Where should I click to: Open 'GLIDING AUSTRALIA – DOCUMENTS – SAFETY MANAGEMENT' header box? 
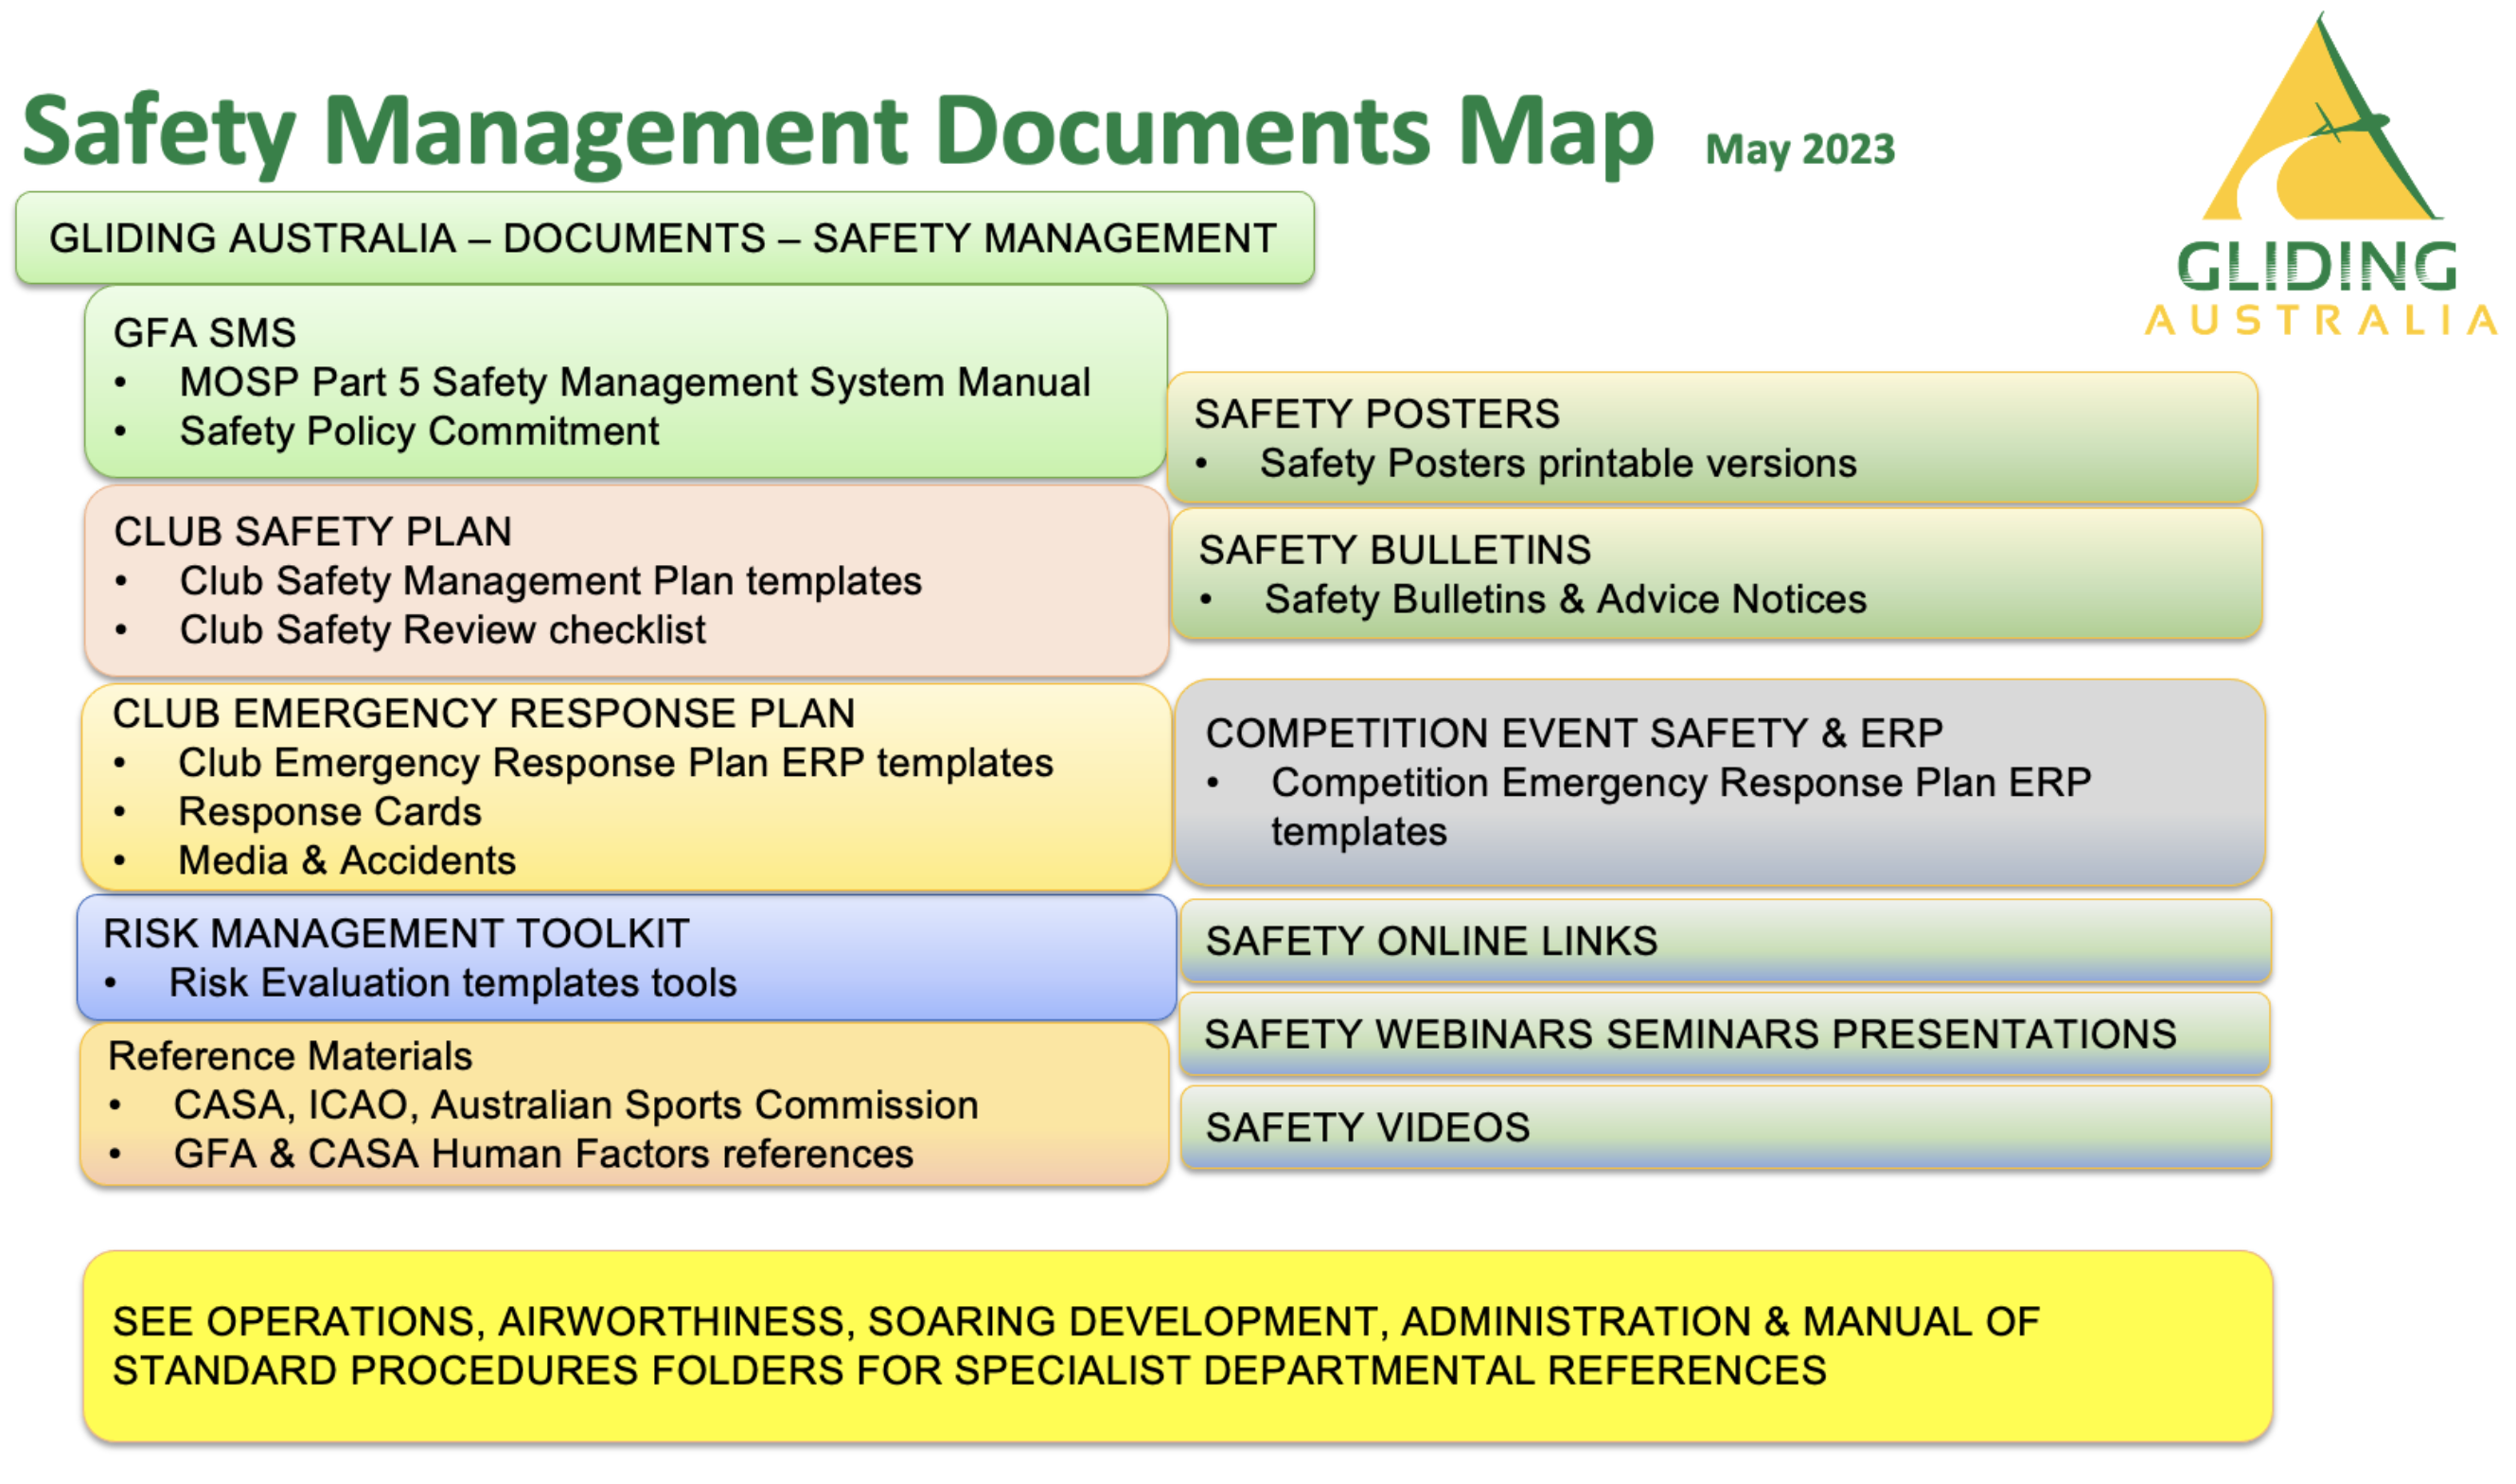(664, 238)
